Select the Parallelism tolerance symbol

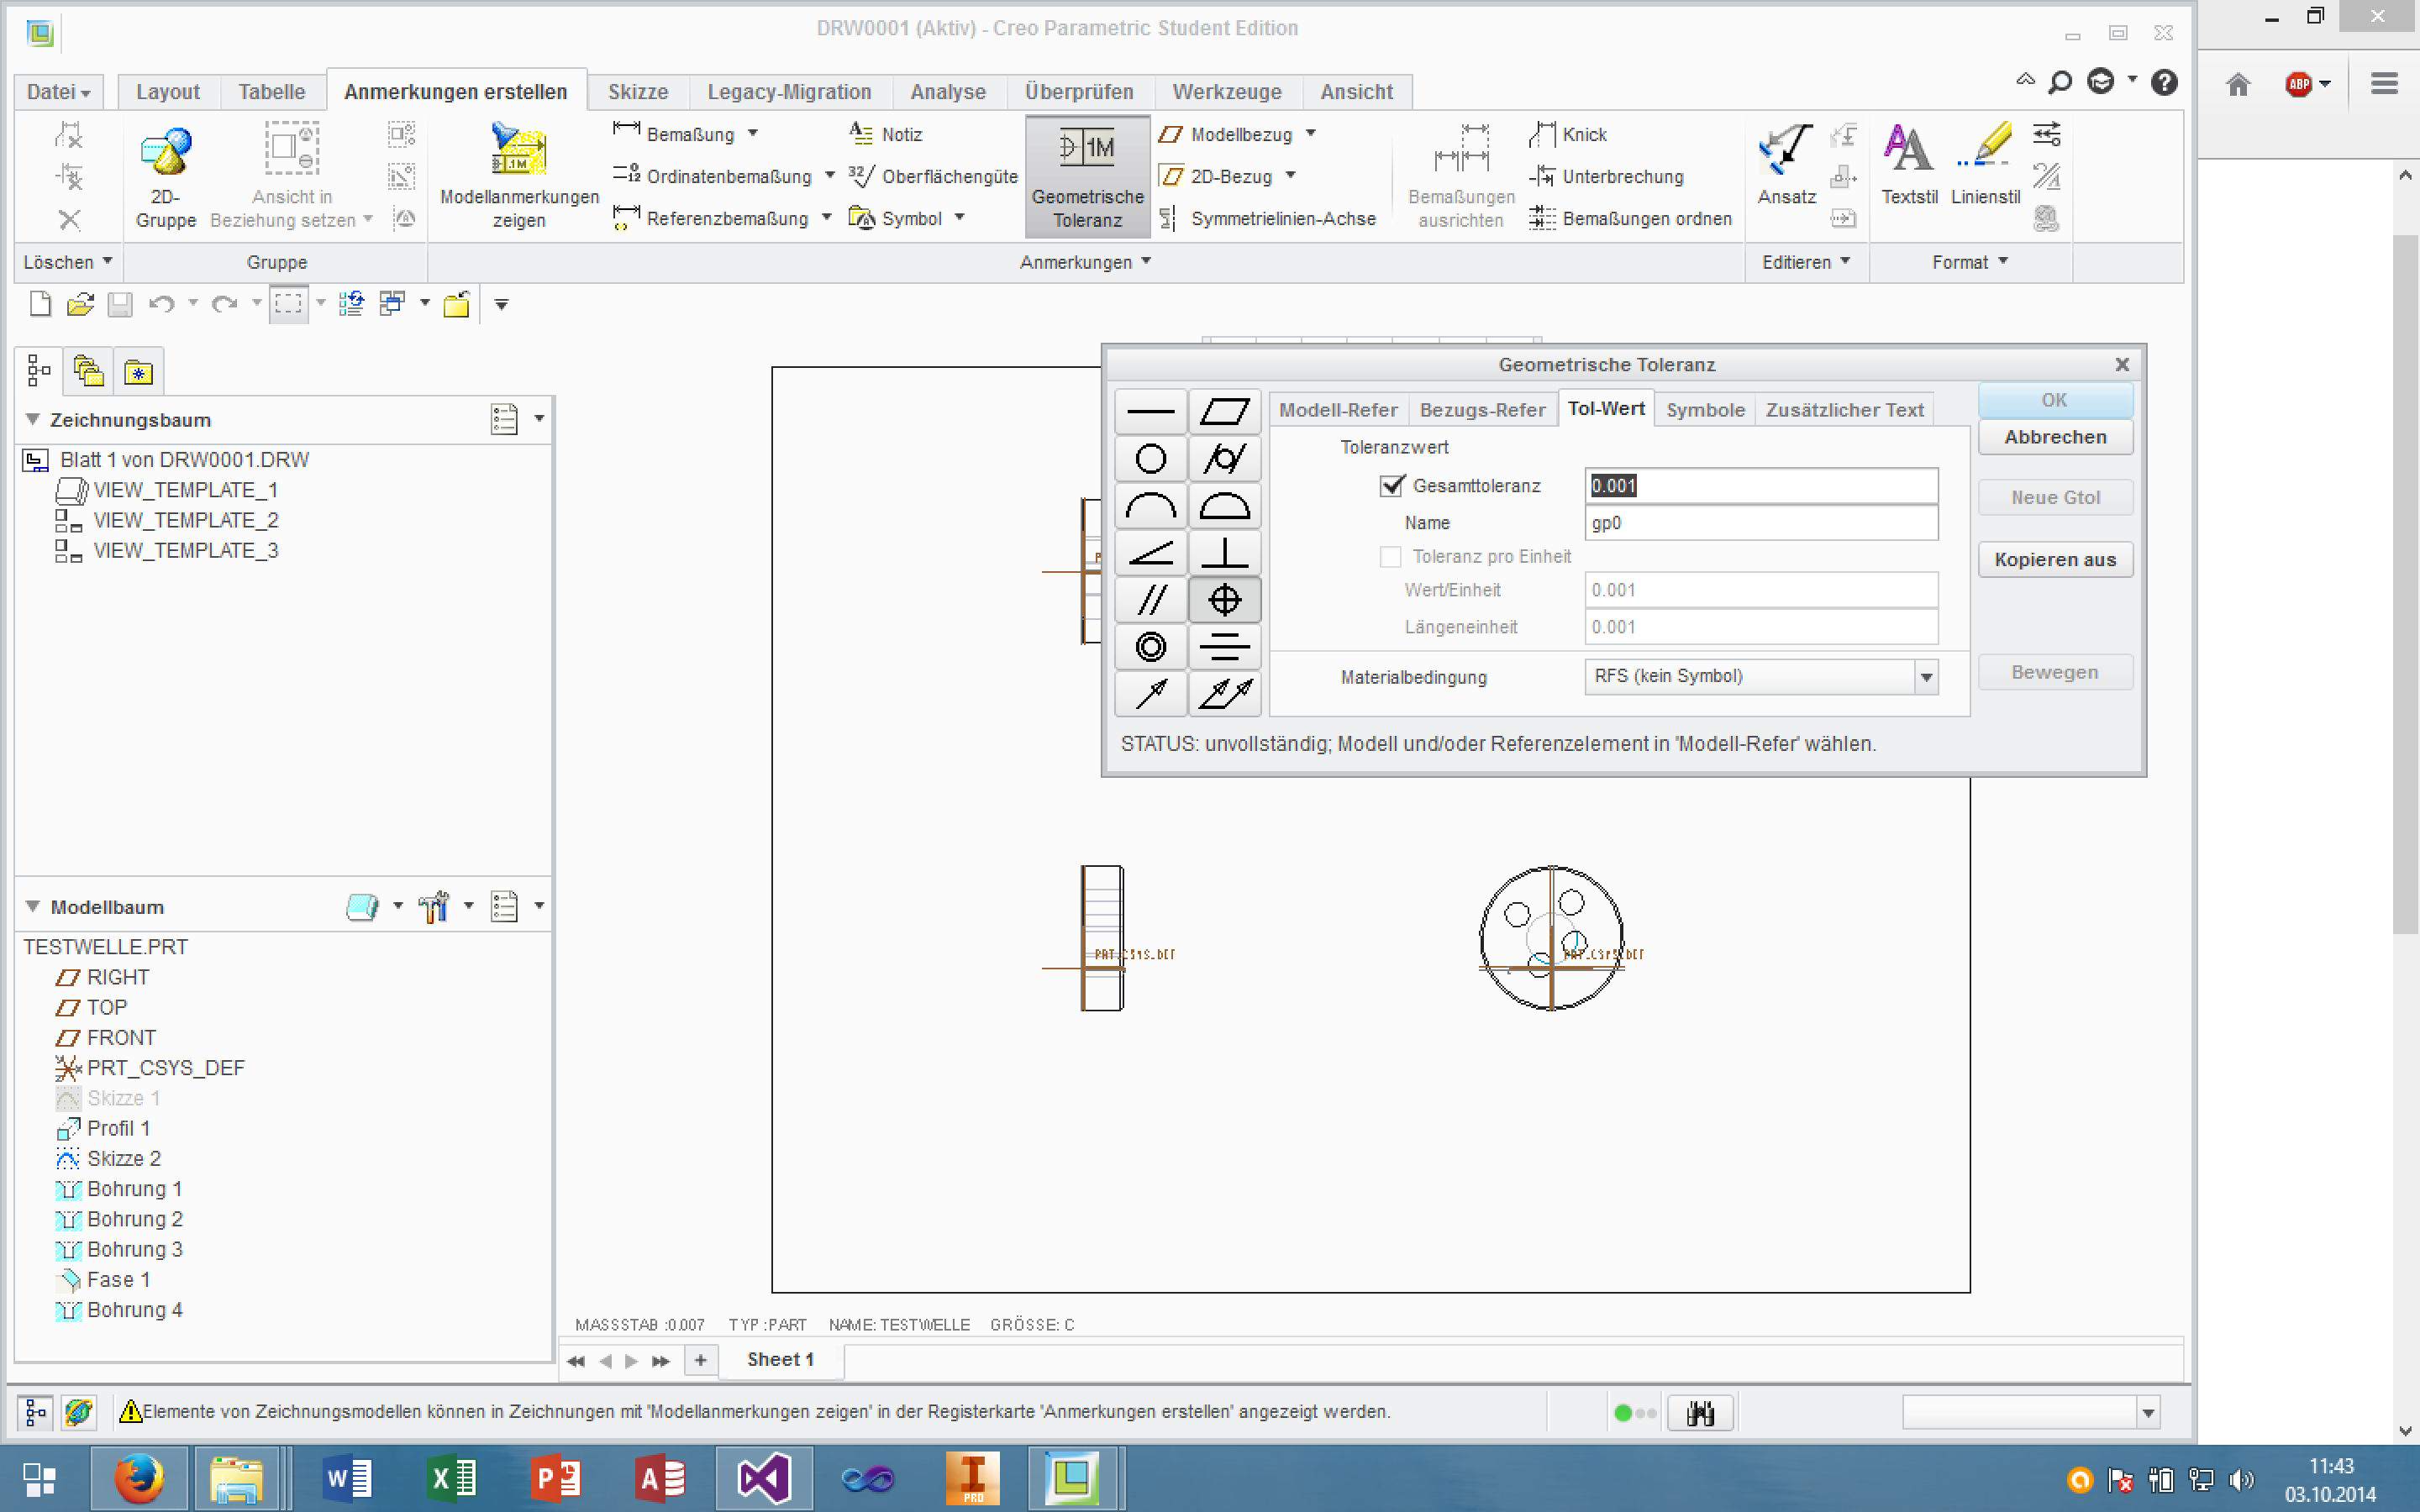[x=1150, y=600]
